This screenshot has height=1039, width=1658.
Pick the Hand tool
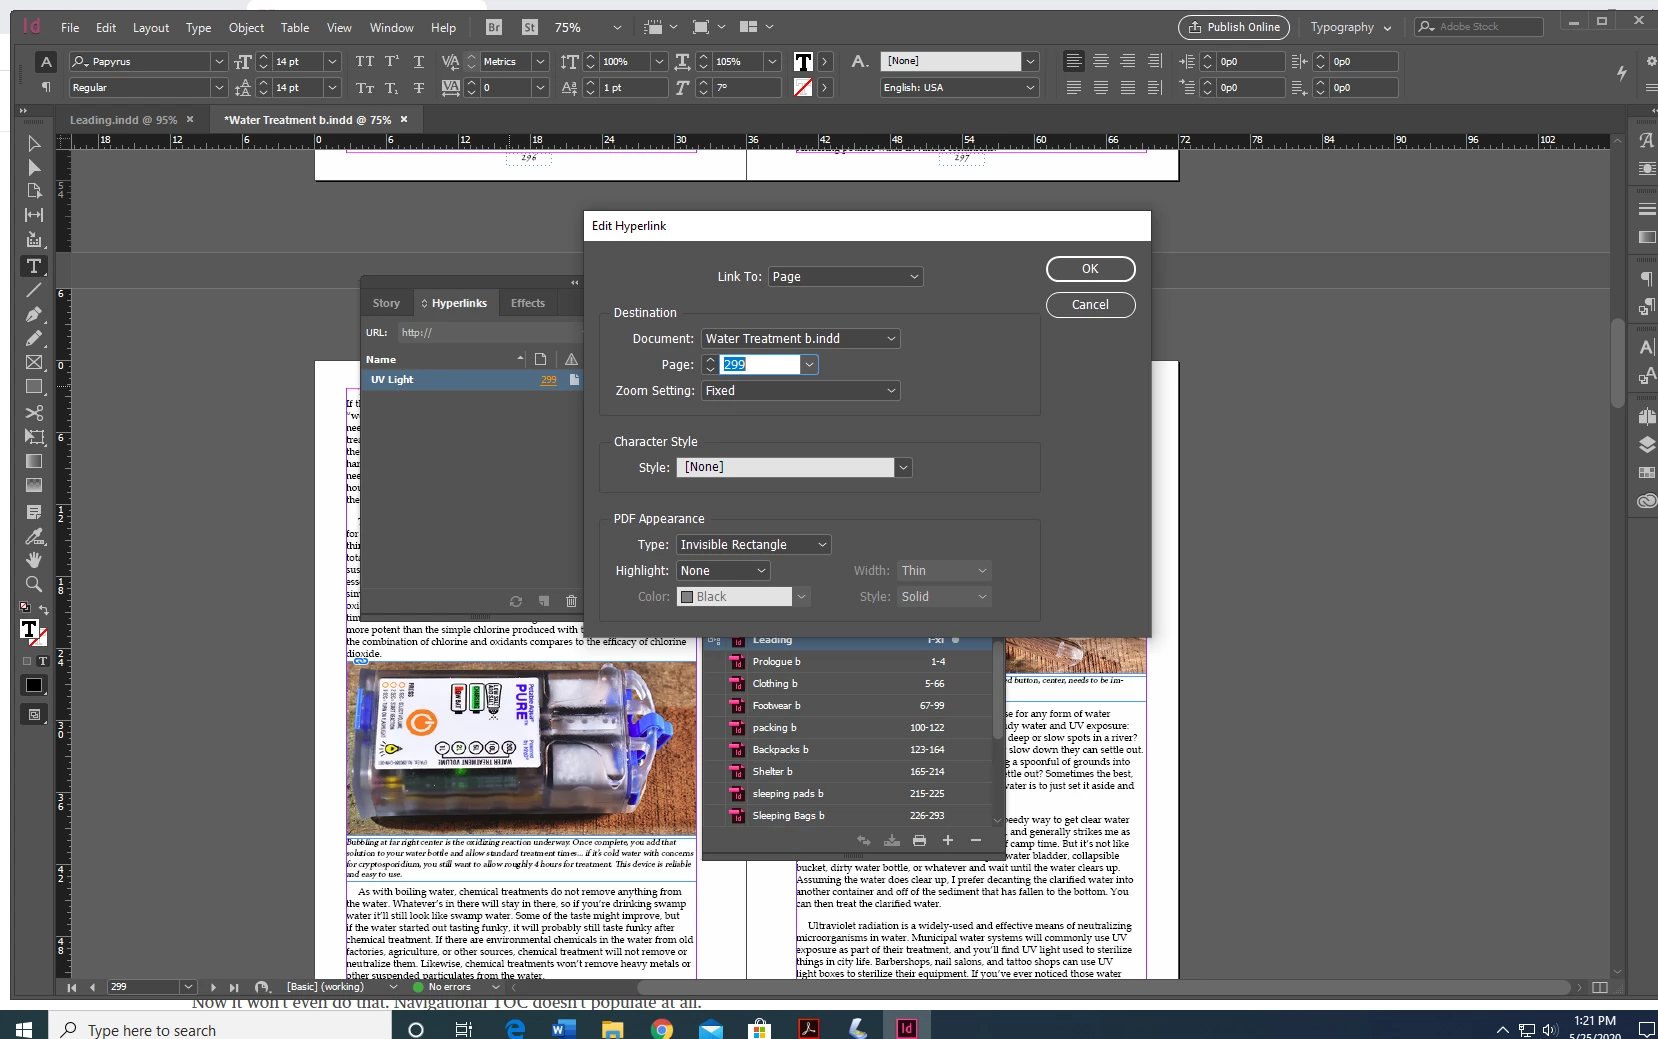click(x=34, y=560)
